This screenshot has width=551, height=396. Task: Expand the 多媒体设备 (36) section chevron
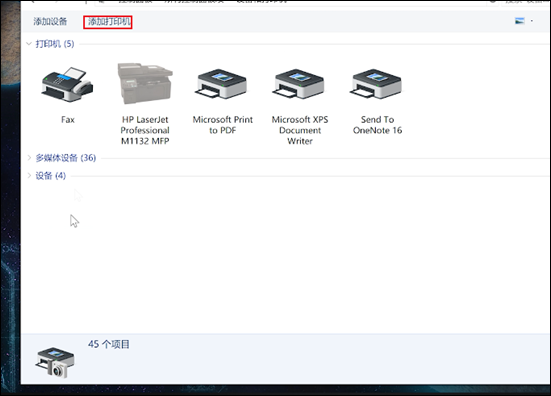pyautogui.click(x=29, y=158)
